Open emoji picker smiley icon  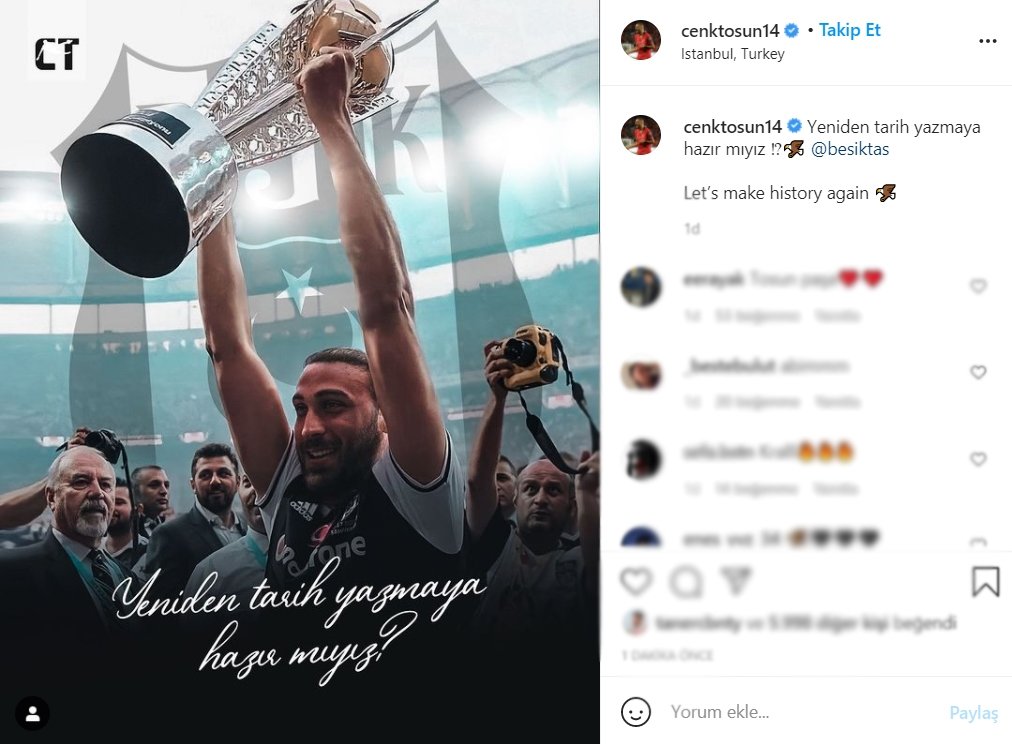tap(636, 712)
